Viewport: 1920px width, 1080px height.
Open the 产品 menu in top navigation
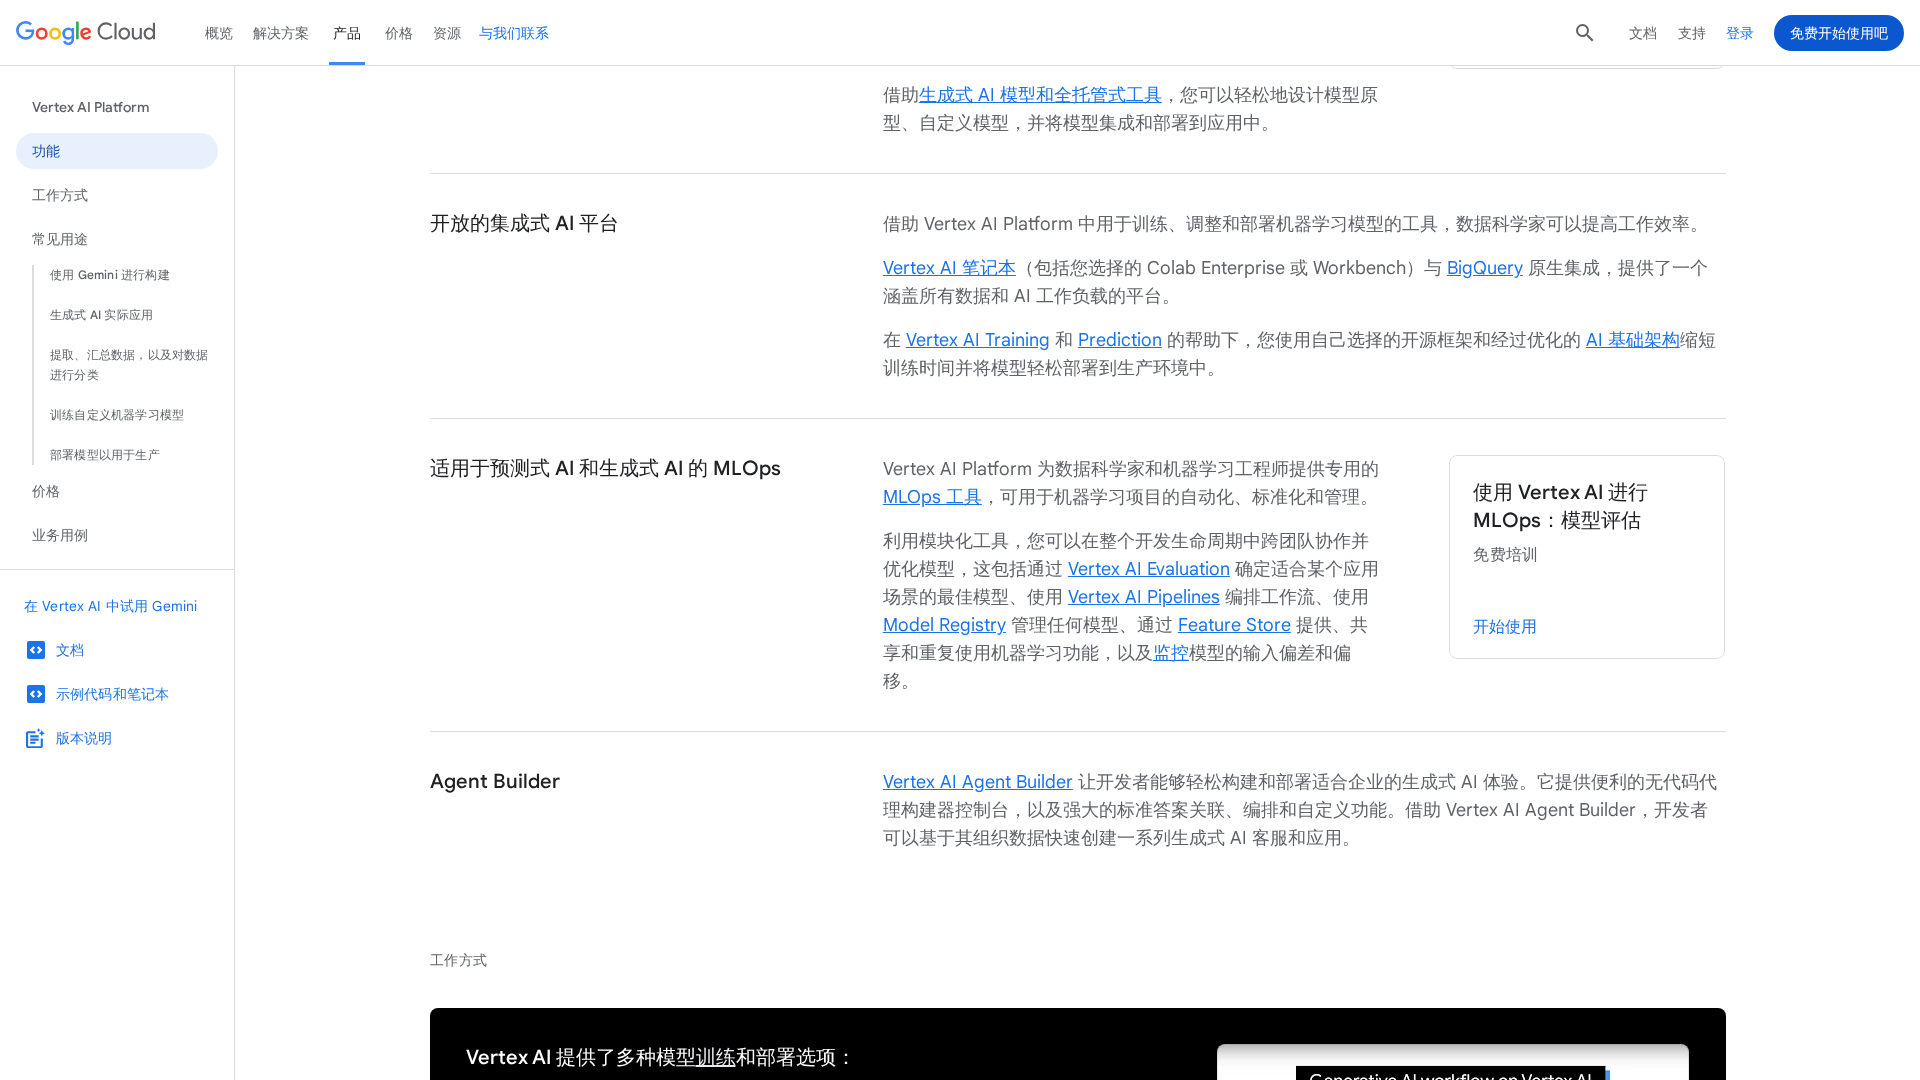pos(347,33)
